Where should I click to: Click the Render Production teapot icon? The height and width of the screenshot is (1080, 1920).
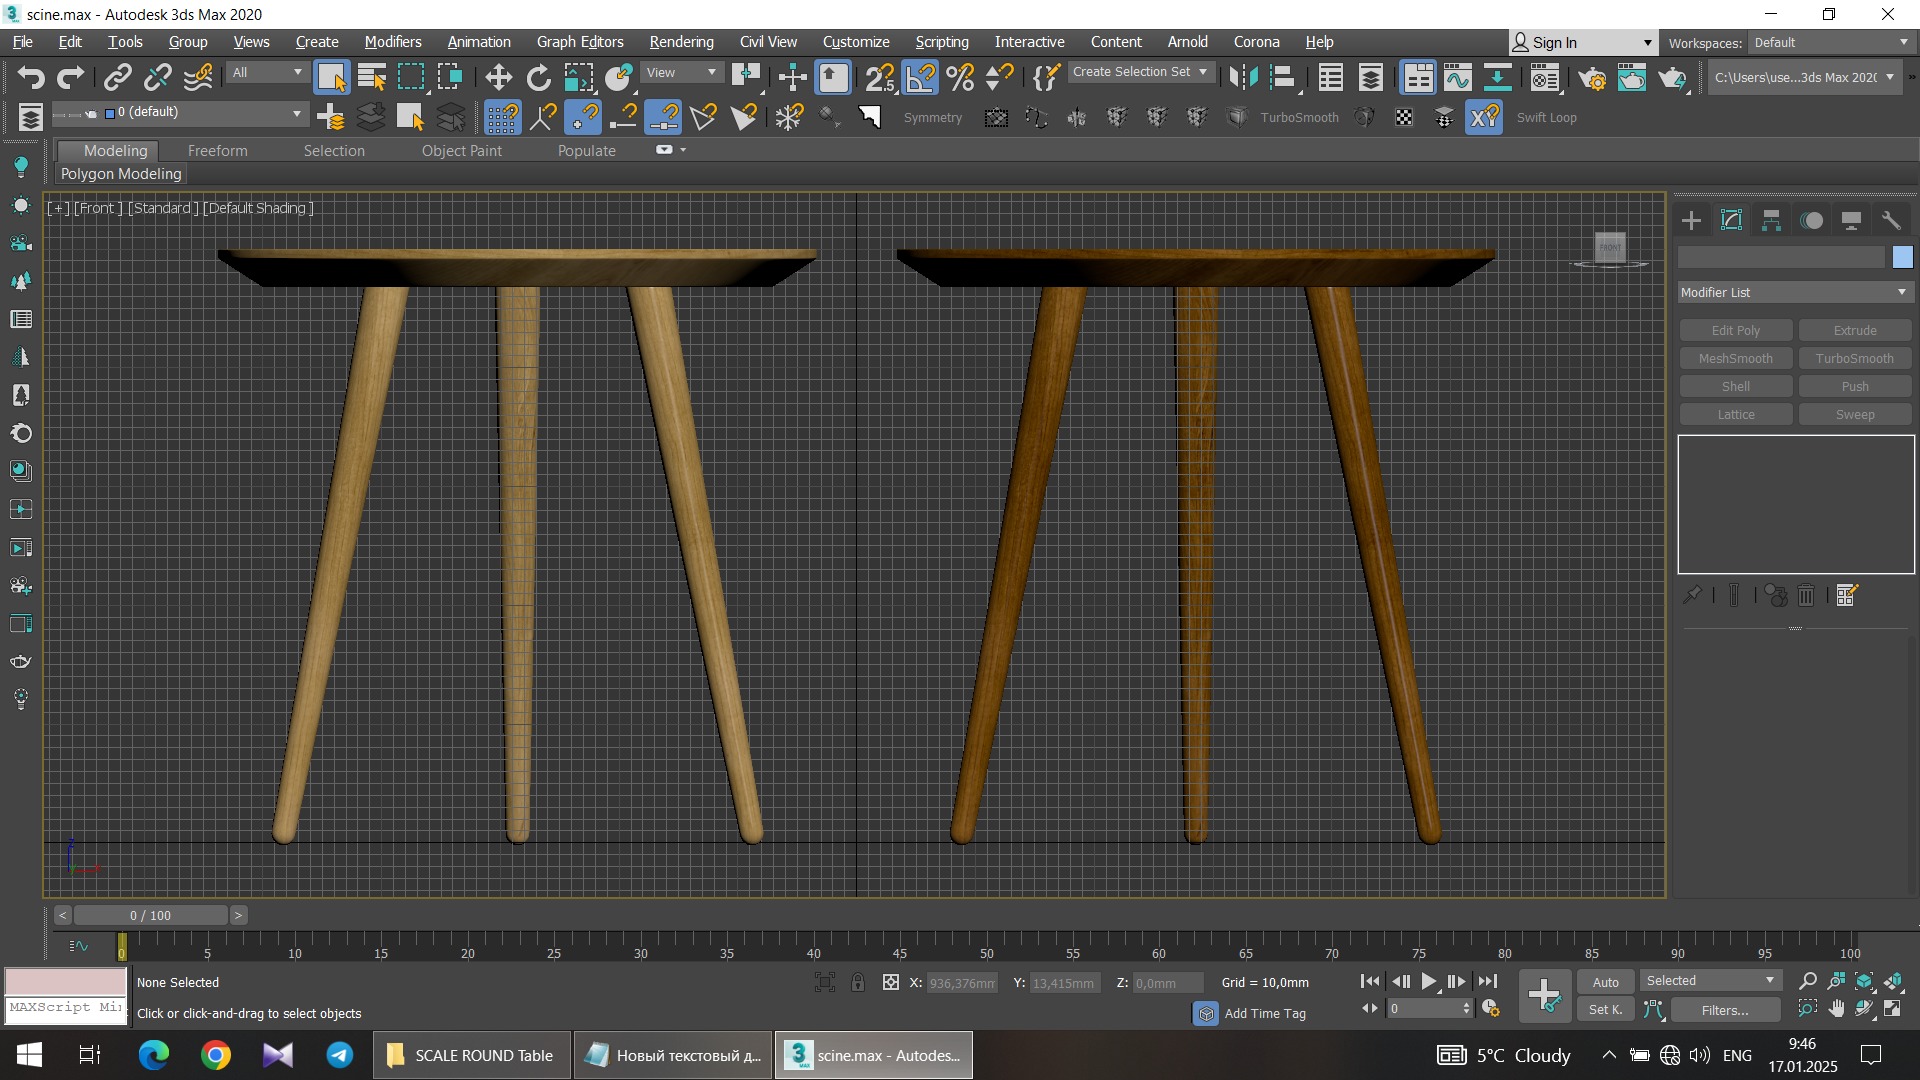[x=1673, y=77]
